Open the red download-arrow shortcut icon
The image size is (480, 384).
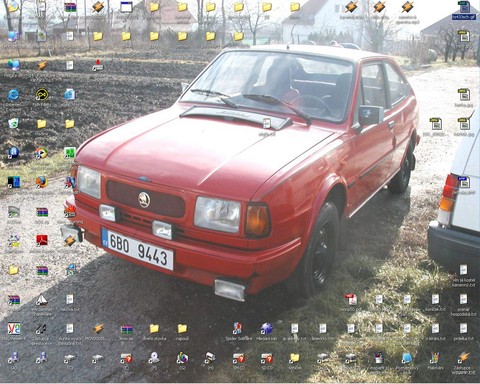[98, 65]
